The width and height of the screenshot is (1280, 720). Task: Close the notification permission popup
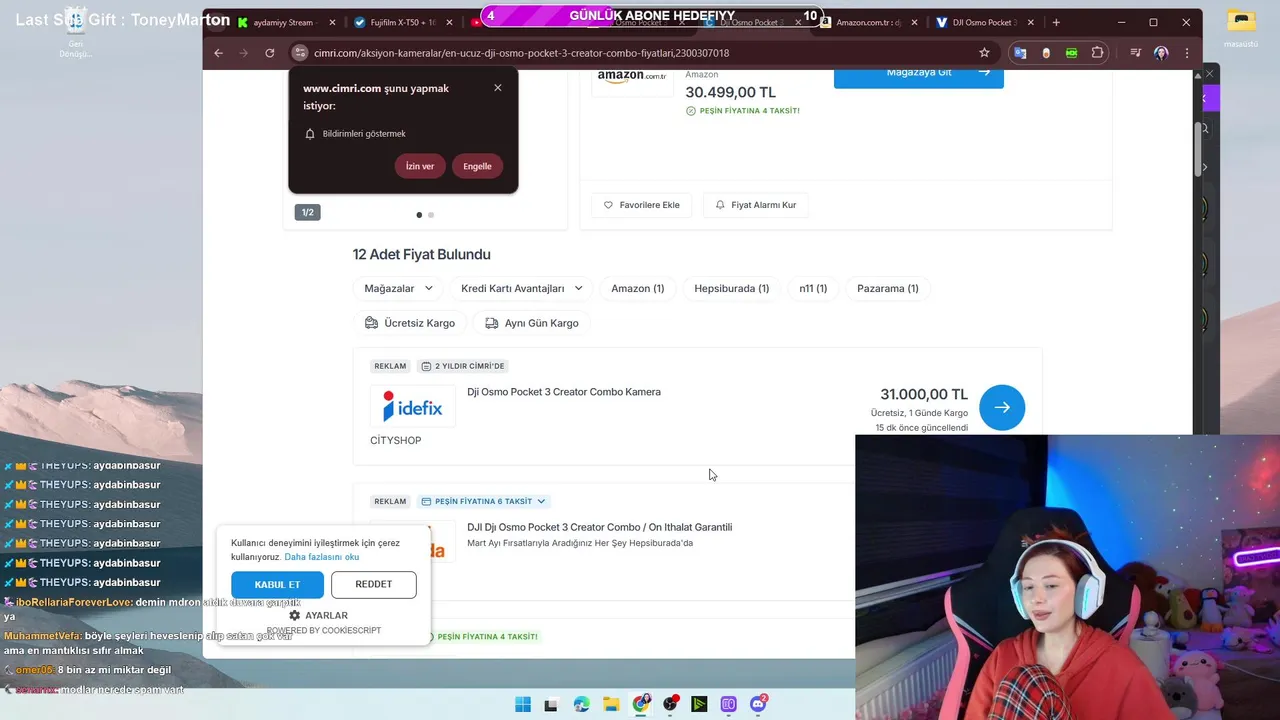(x=498, y=88)
